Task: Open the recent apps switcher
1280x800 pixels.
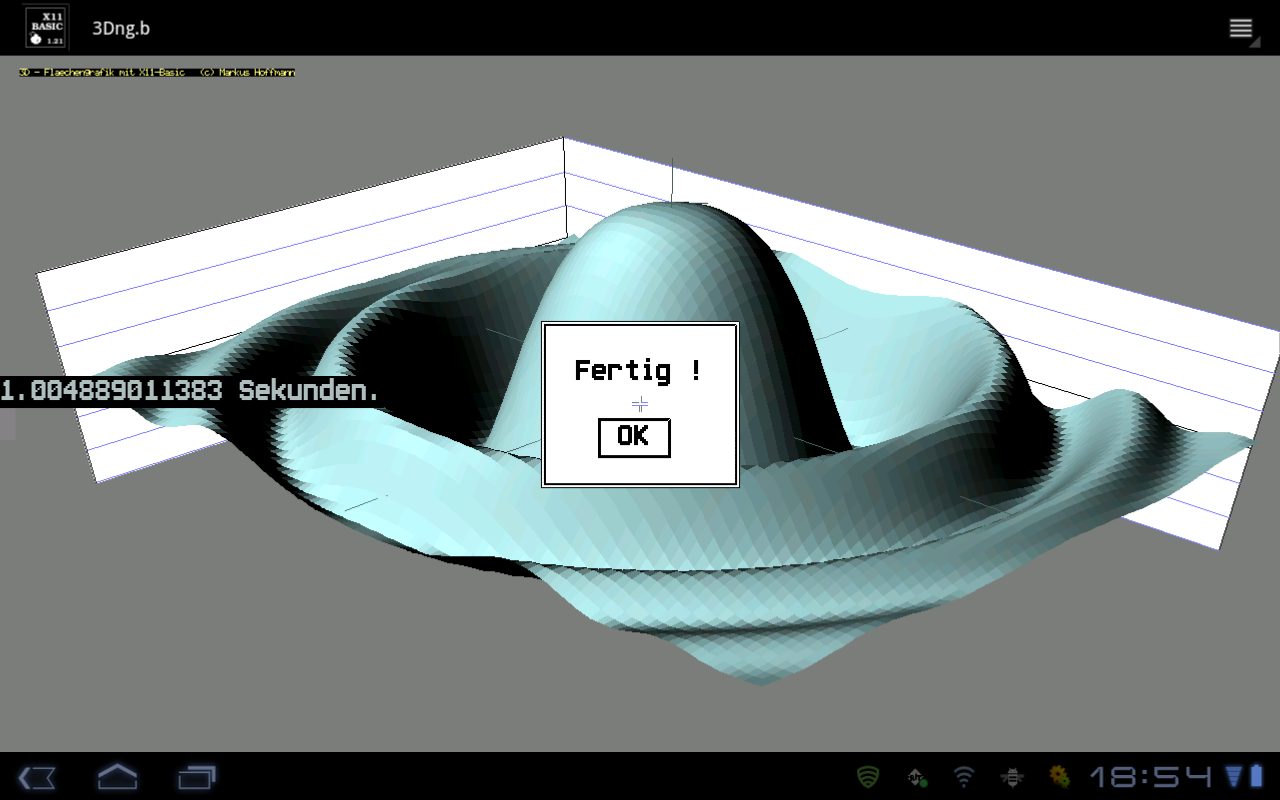Action: pos(197,777)
